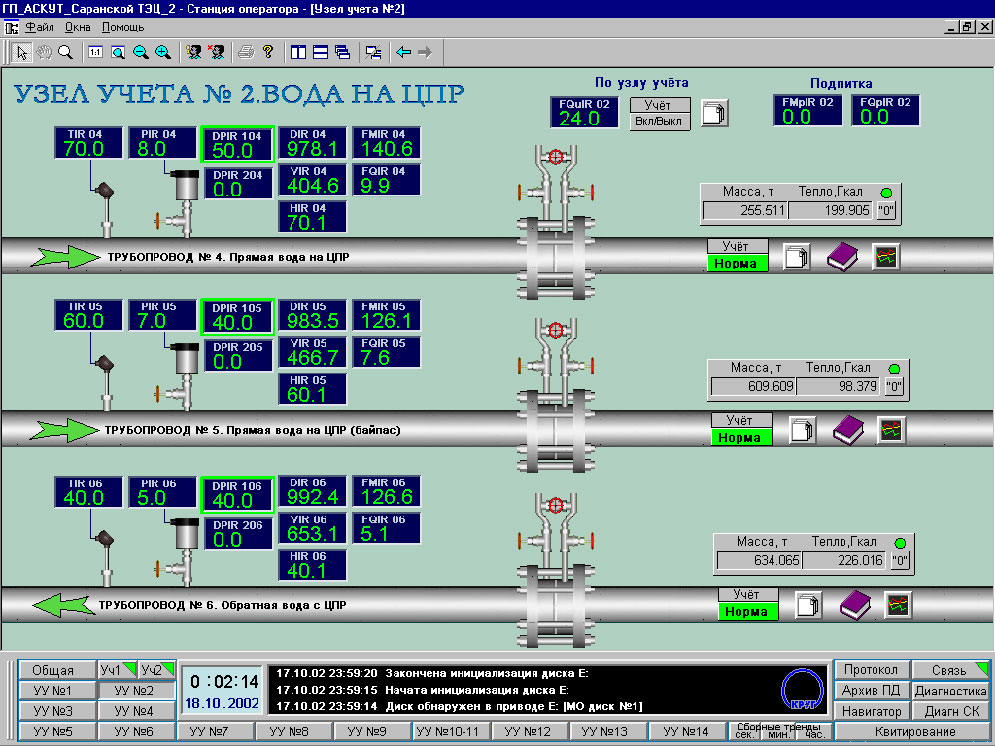Click the documents icon beside Вкл/Выкл
The width and height of the screenshot is (995, 747).
point(715,113)
